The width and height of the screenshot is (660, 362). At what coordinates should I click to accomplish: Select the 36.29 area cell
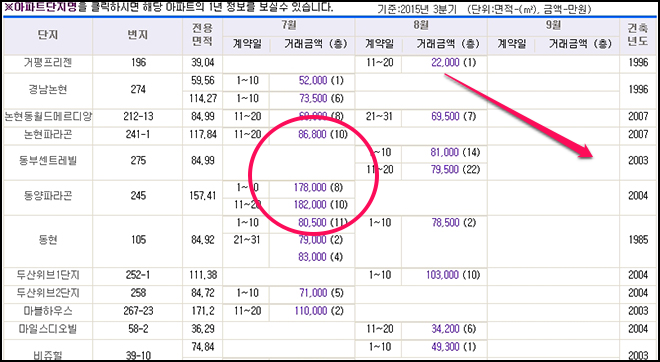pyautogui.click(x=202, y=329)
